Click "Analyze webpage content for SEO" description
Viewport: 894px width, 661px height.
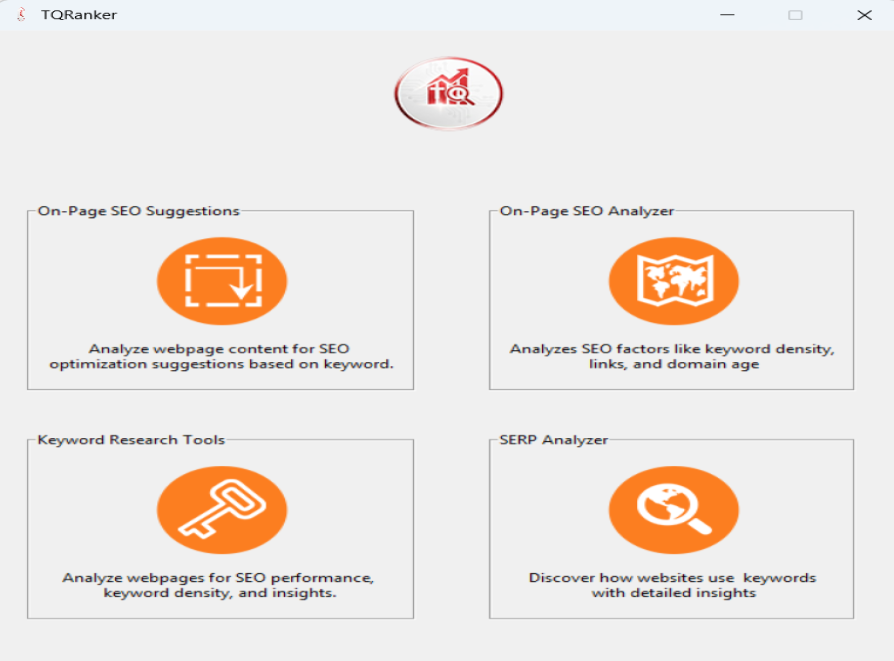pyautogui.click(x=219, y=349)
